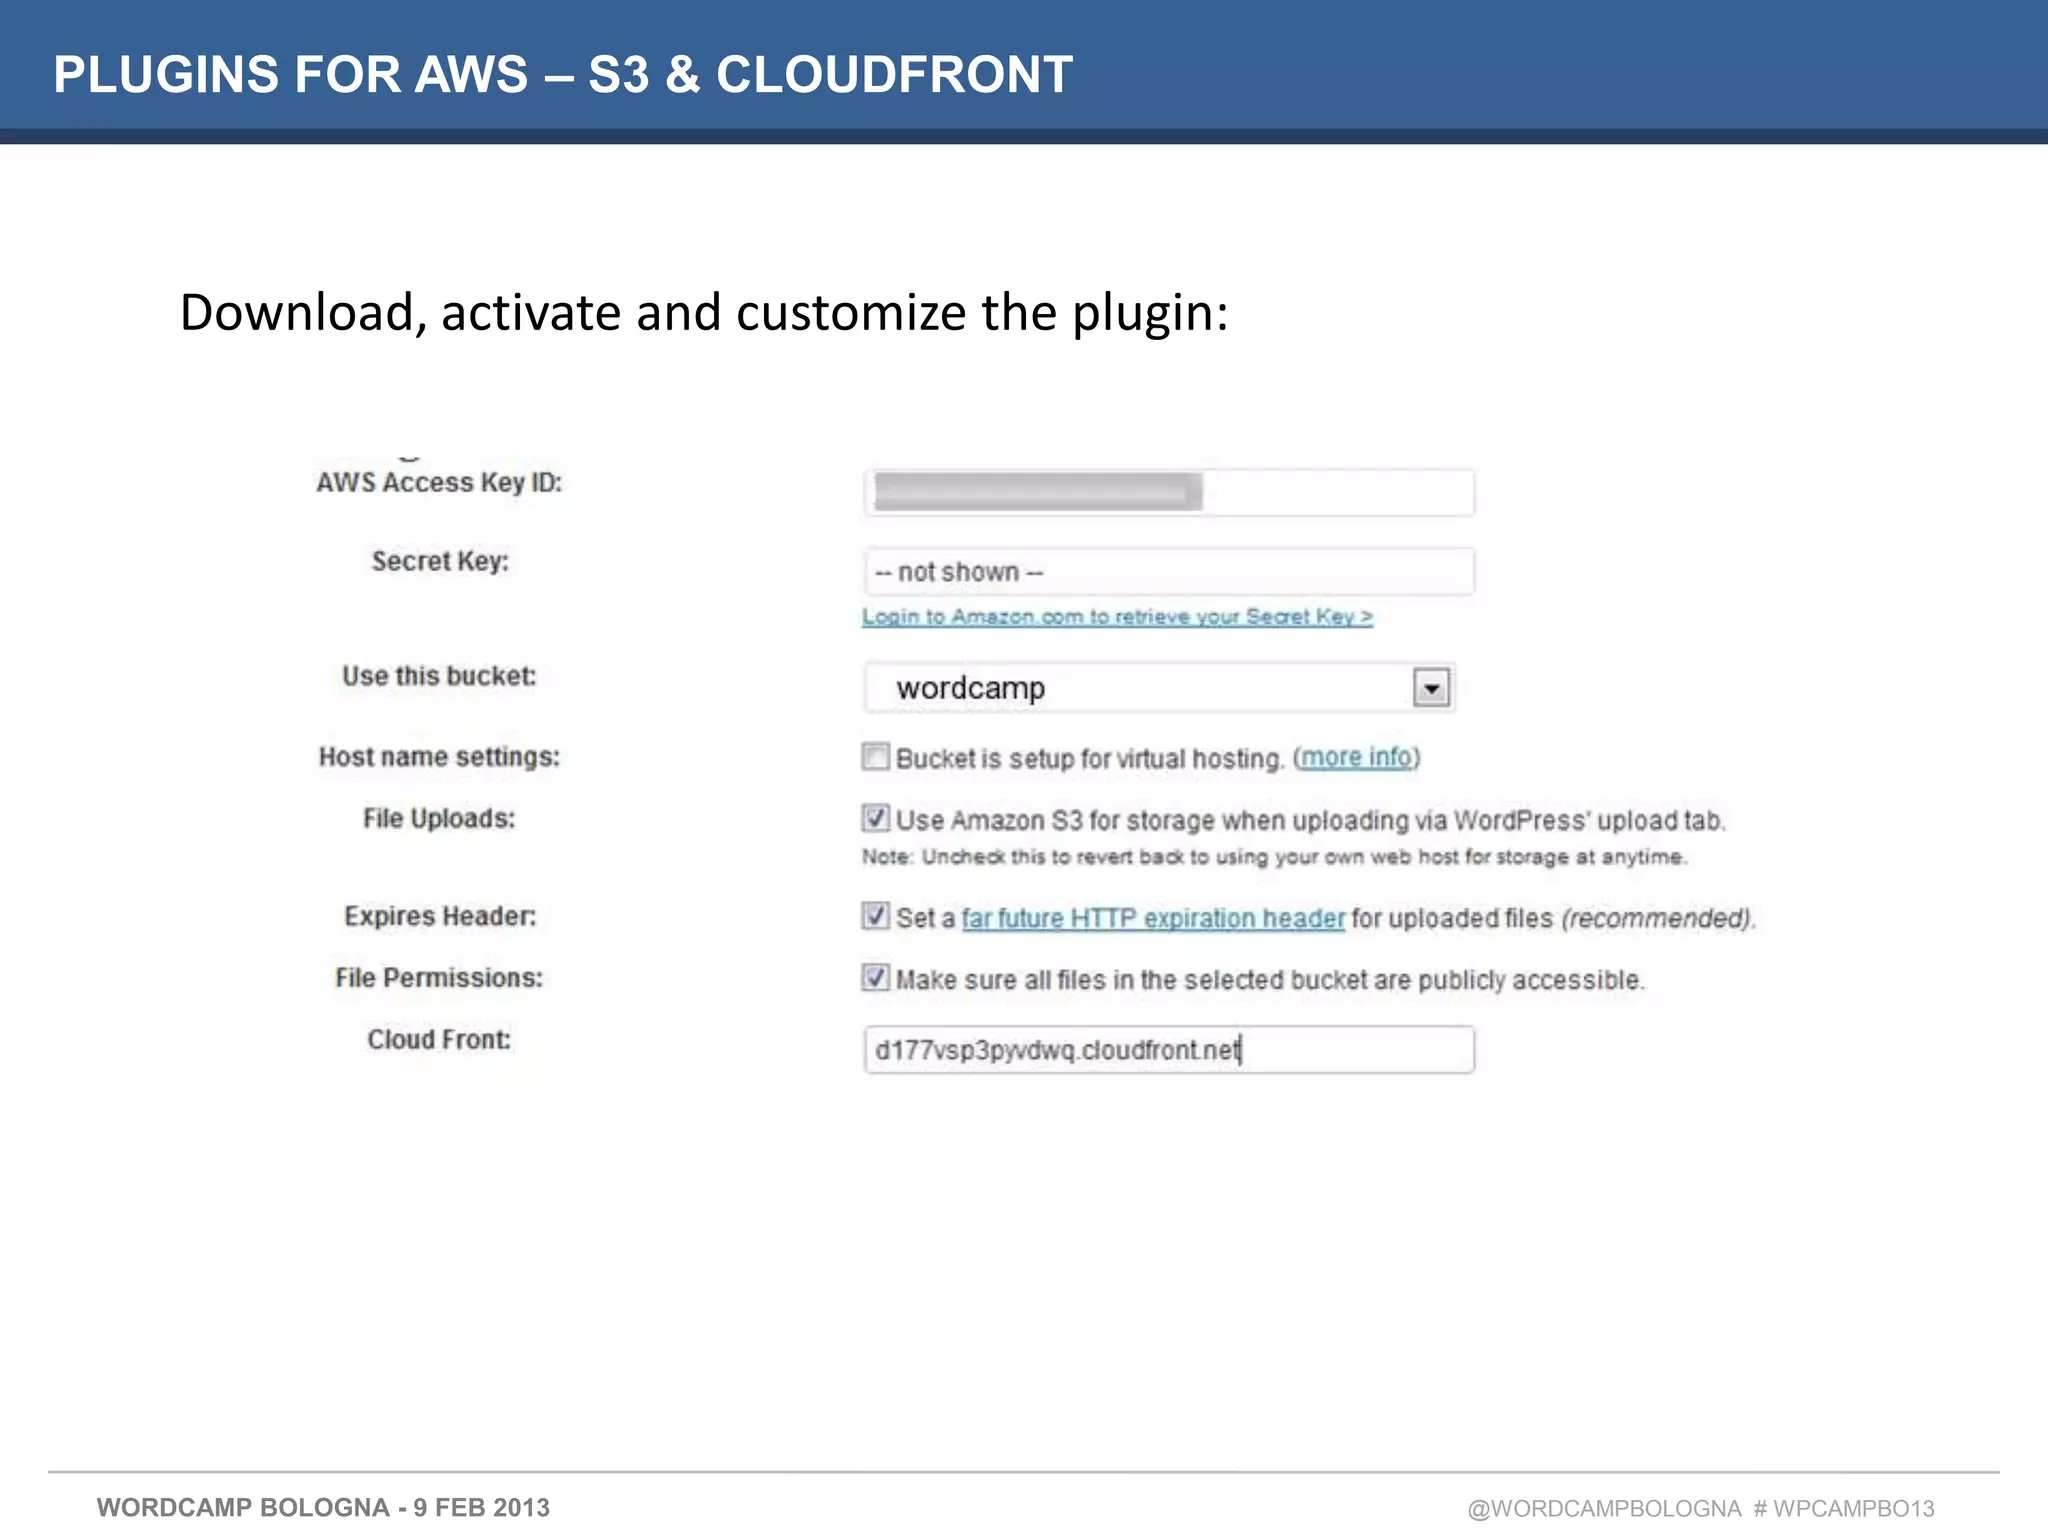The image size is (2048, 1536).
Task: Click the note 'Uncheck this to revert back' text
Action: pyautogui.click(x=1275, y=857)
